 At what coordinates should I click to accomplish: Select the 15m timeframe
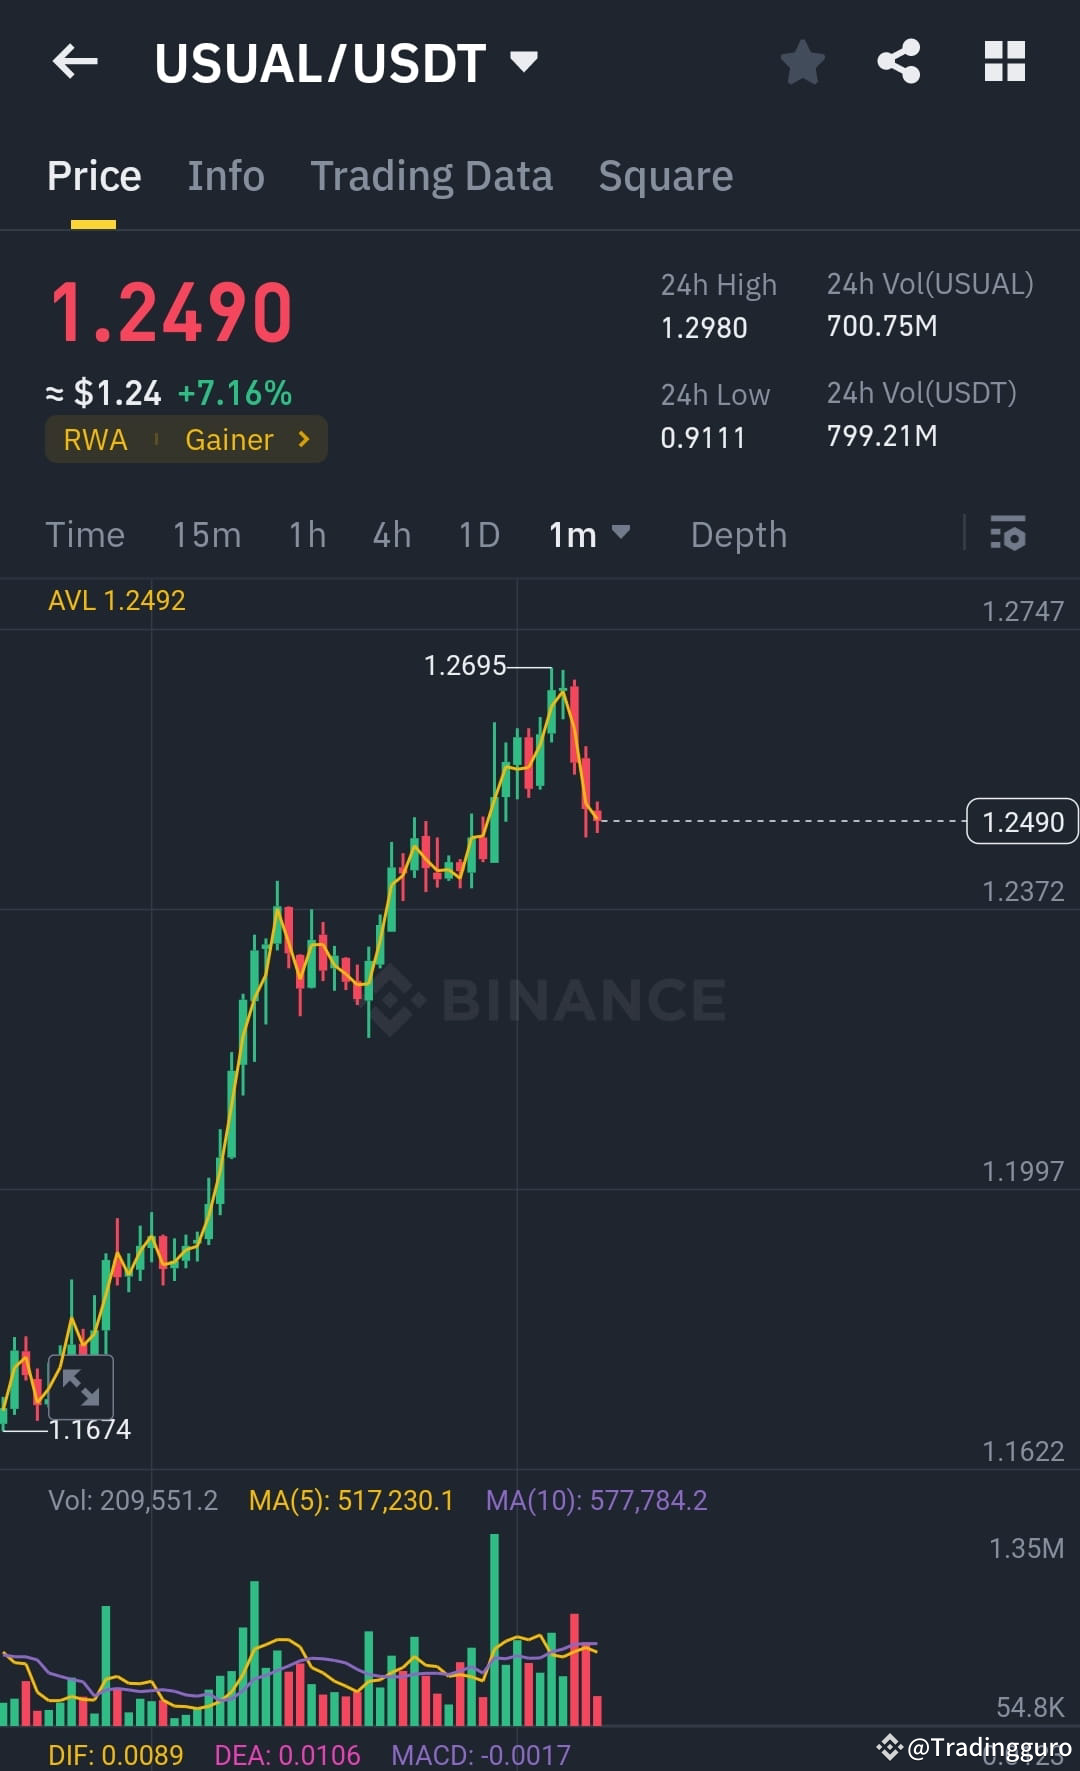point(206,535)
